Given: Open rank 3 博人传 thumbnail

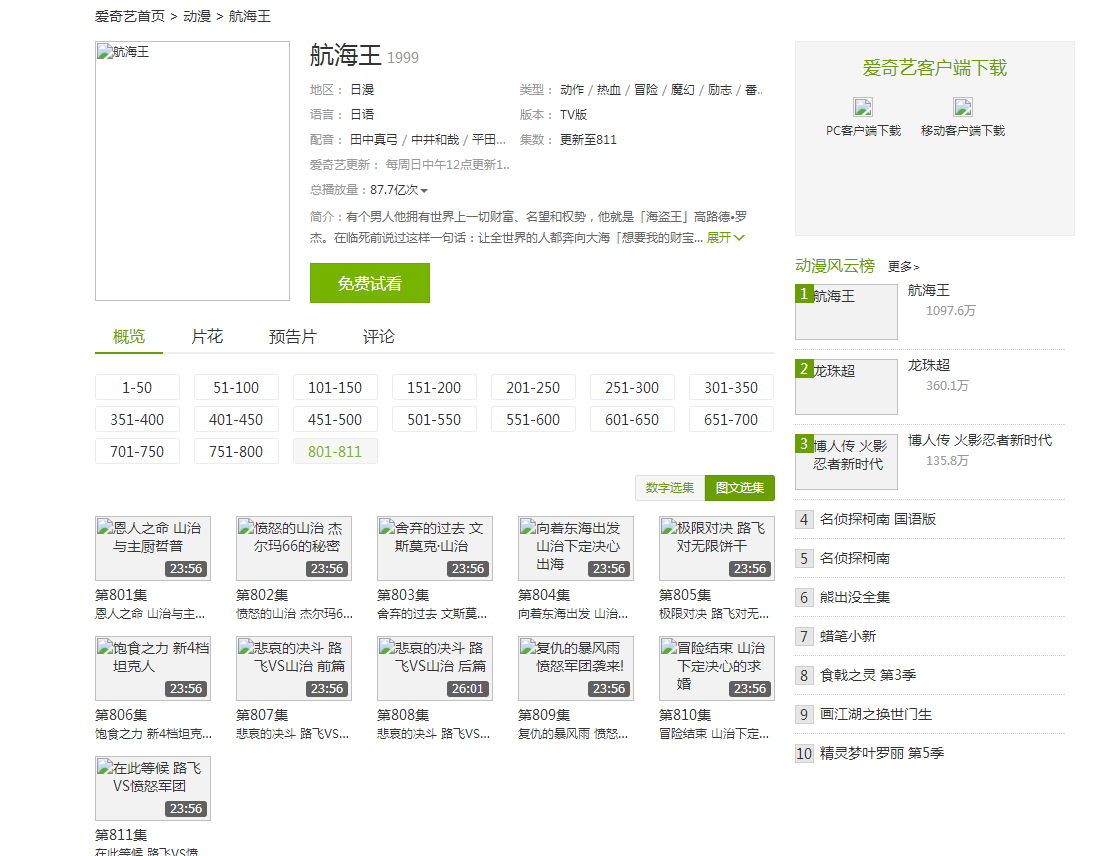Looking at the screenshot, I should coord(846,462).
